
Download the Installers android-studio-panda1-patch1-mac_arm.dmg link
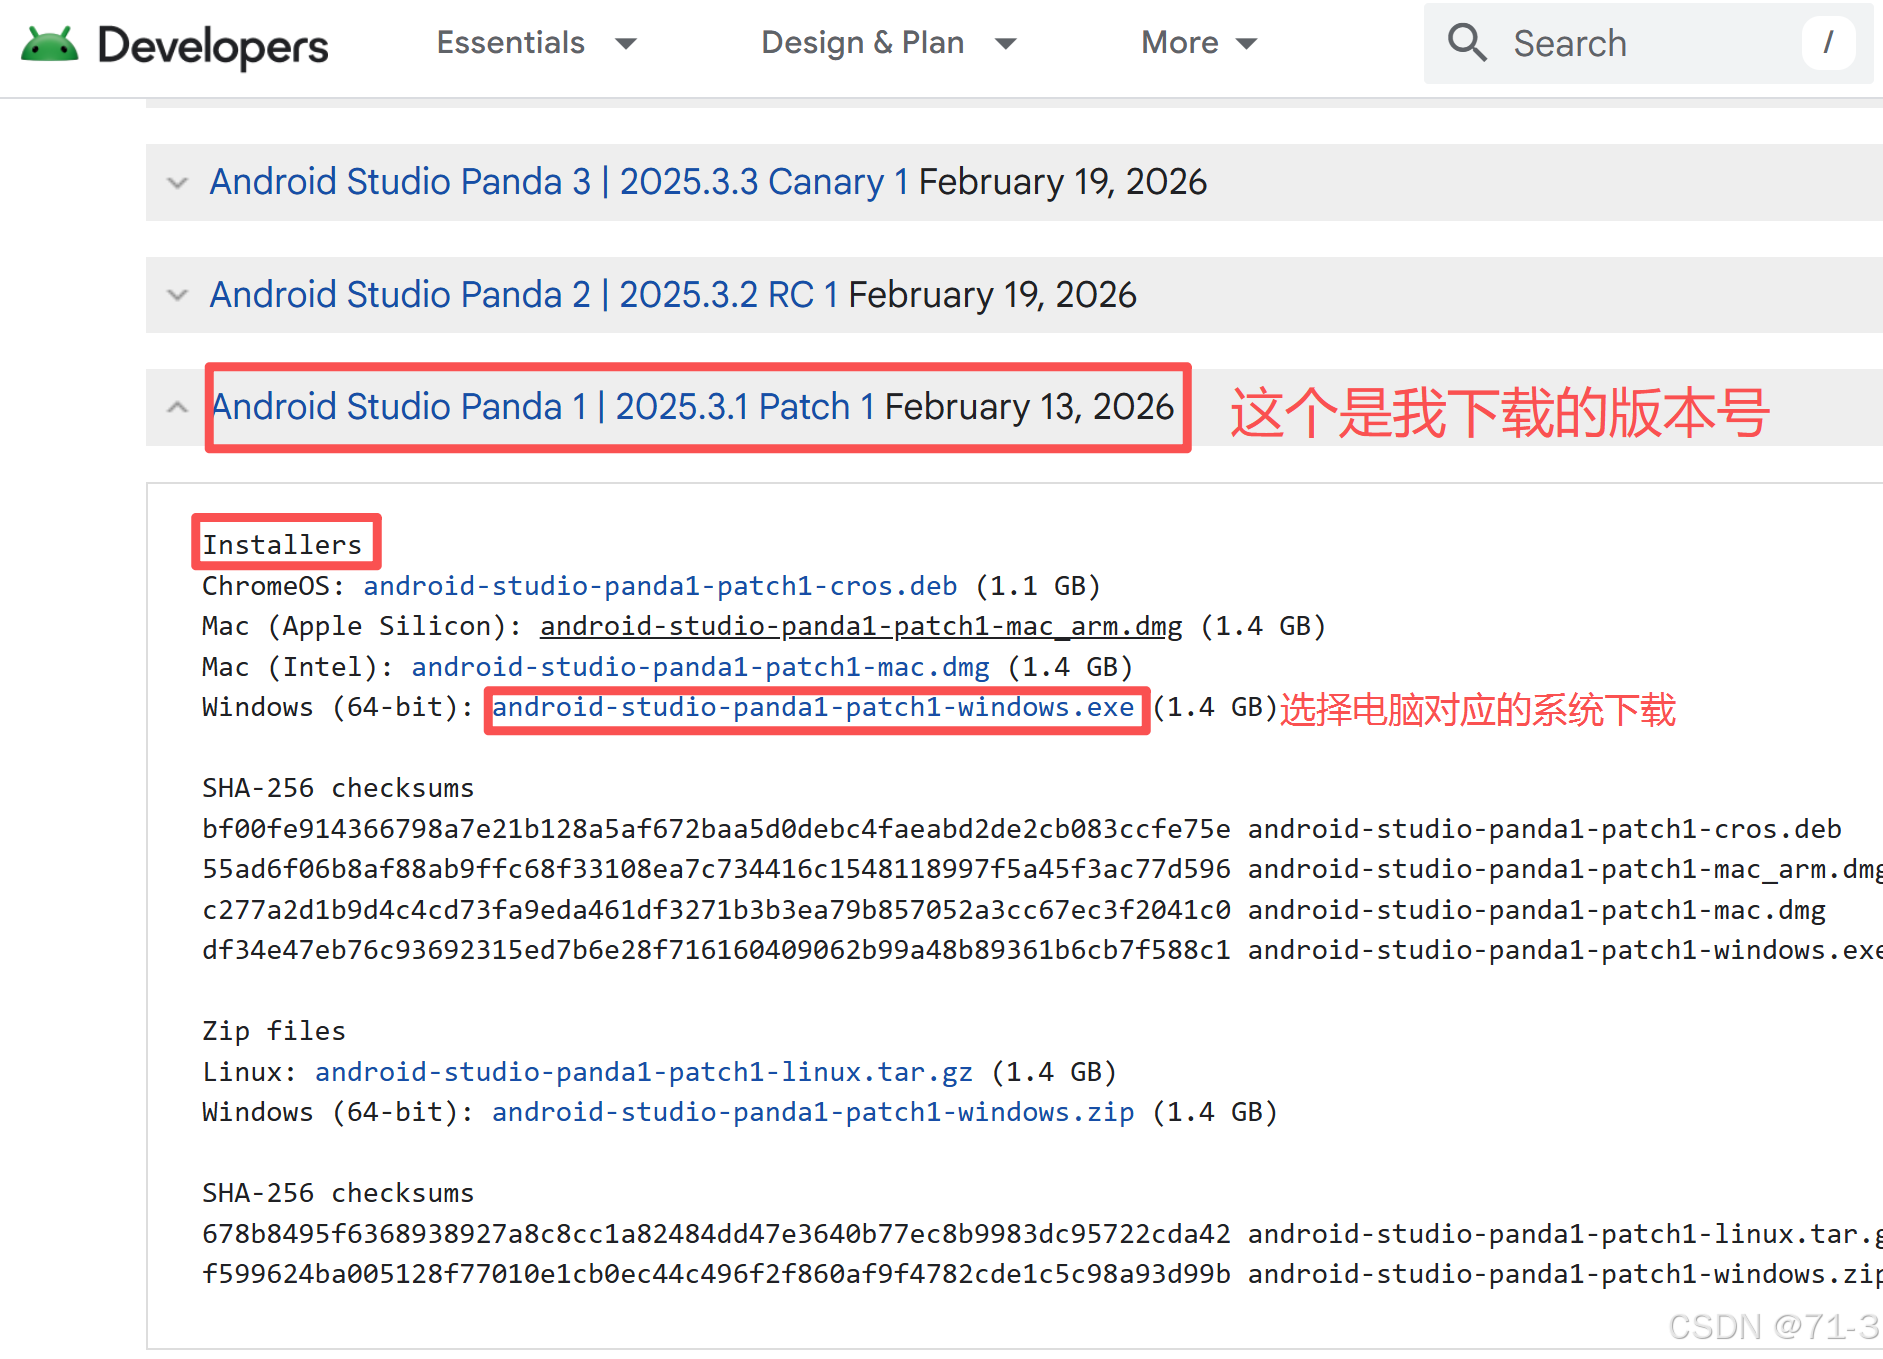click(x=861, y=626)
